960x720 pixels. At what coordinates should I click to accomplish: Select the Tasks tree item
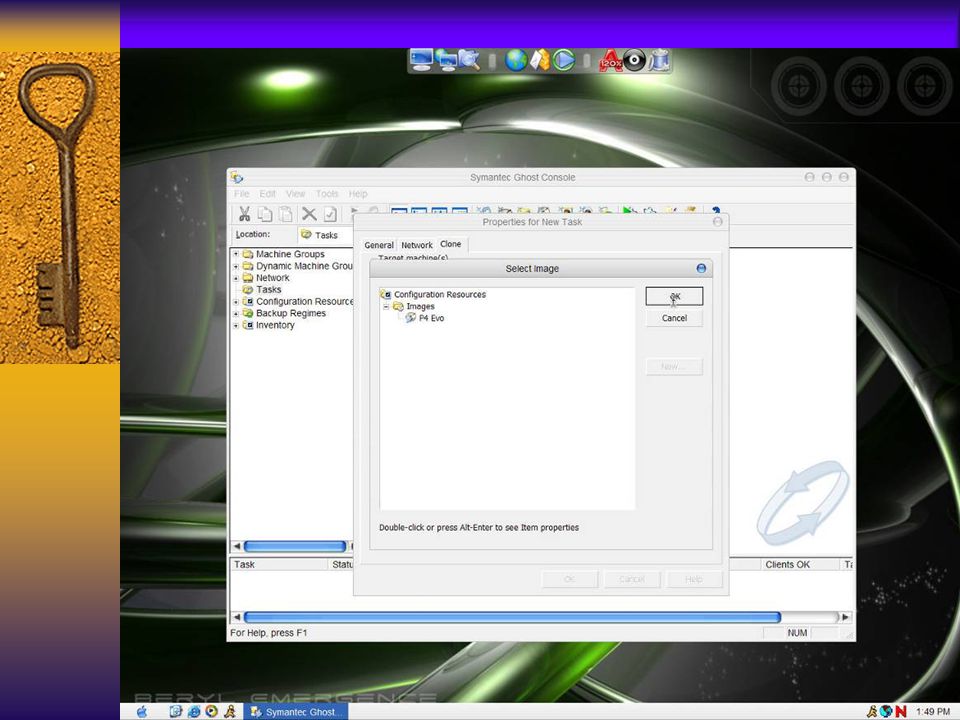tap(268, 290)
